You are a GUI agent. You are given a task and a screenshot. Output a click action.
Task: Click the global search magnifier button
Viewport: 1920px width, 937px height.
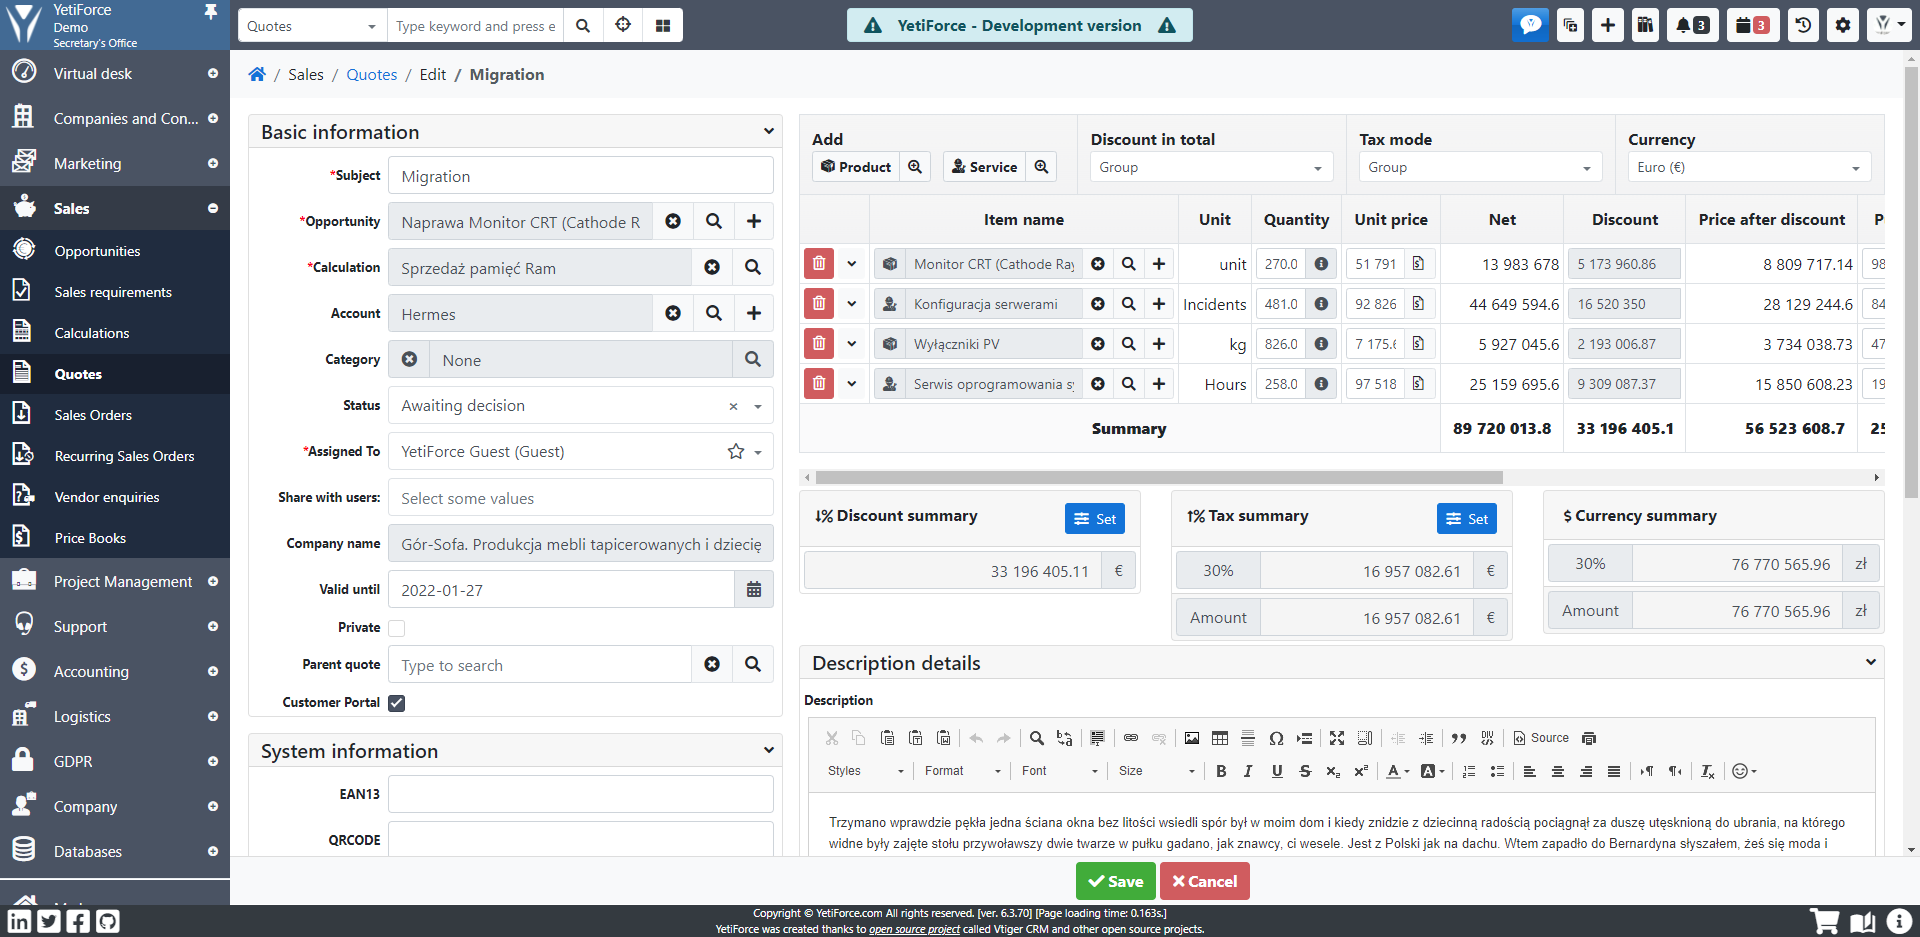pyautogui.click(x=583, y=25)
